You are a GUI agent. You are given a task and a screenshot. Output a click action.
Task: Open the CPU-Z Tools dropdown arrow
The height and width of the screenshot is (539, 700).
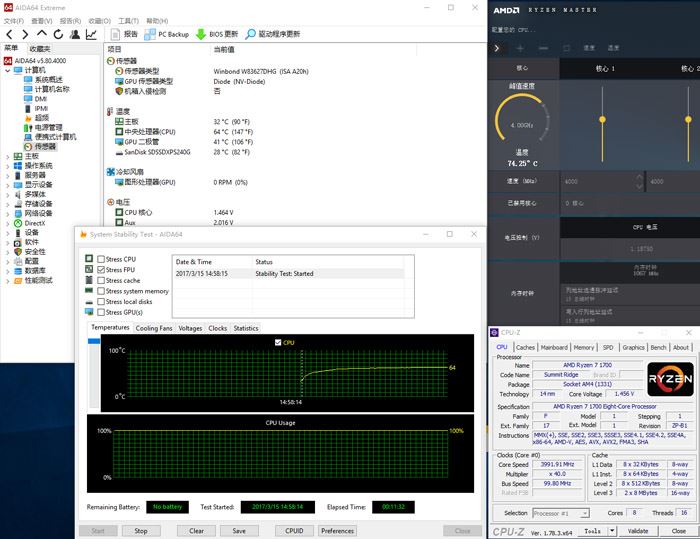pos(609,531)
